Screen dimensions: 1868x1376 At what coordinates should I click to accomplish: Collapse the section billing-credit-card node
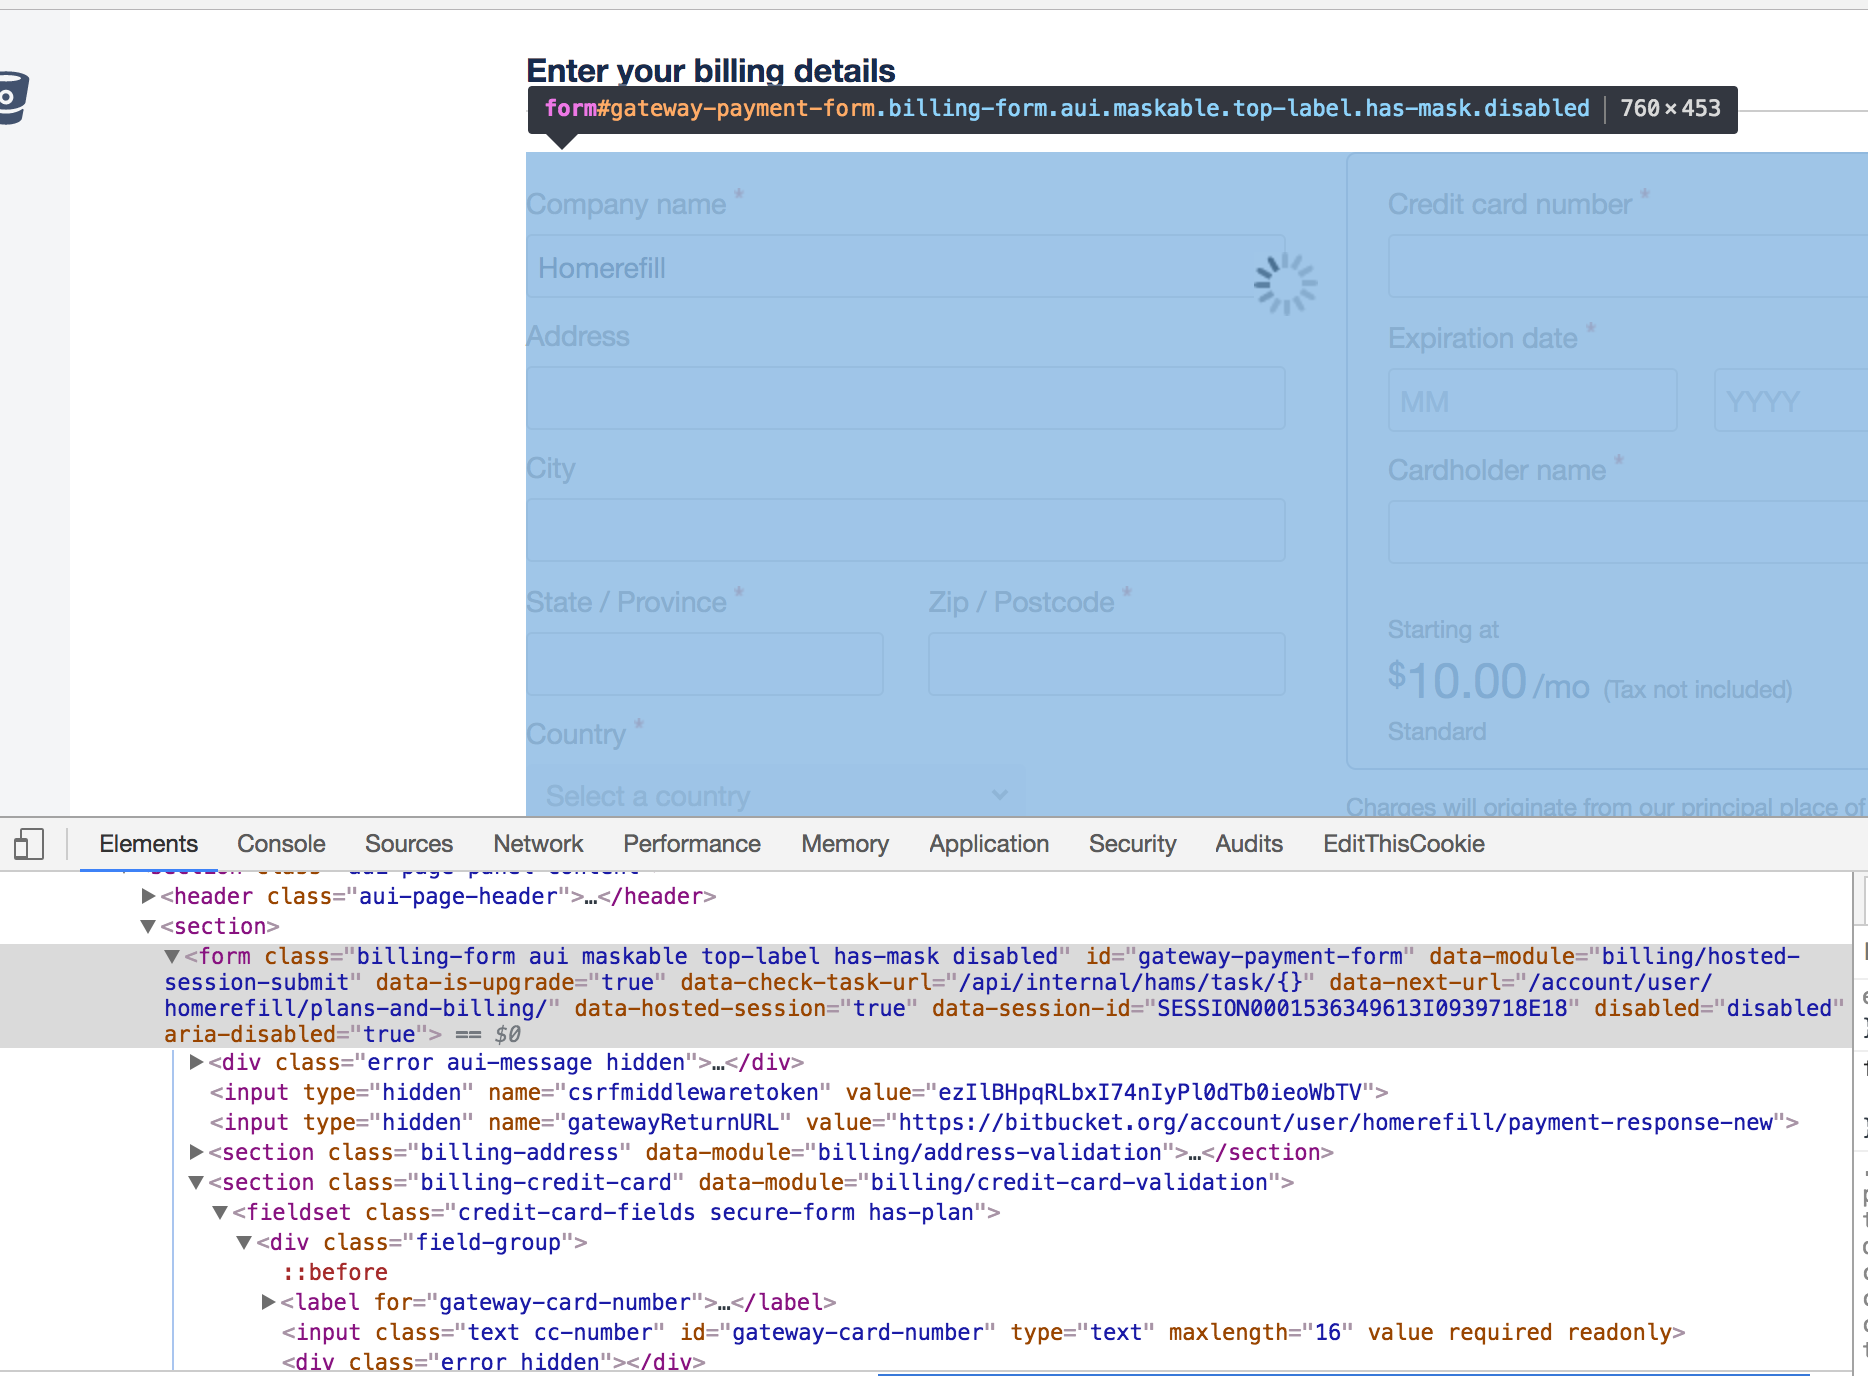pyautogui.click(x=196, y=1182)
